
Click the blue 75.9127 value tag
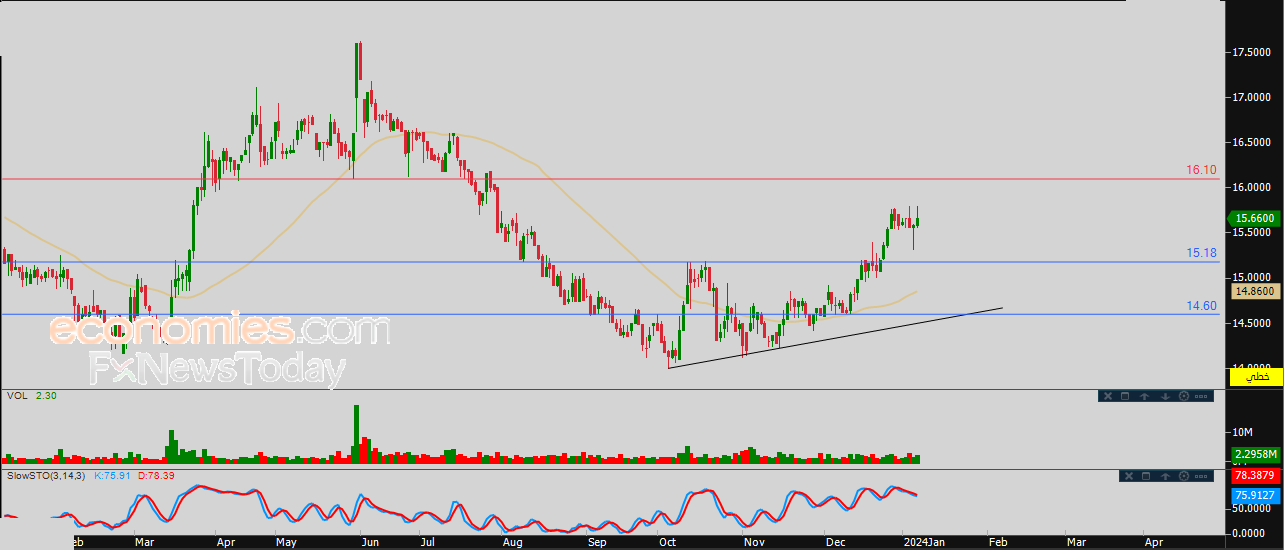(x=1254, y=494)
